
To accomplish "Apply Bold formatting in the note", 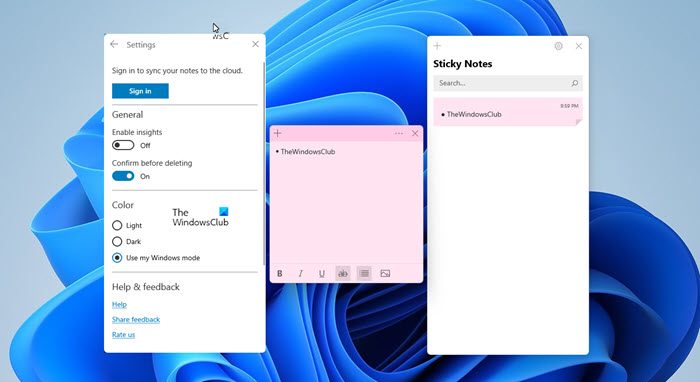I will pos(279,274).
